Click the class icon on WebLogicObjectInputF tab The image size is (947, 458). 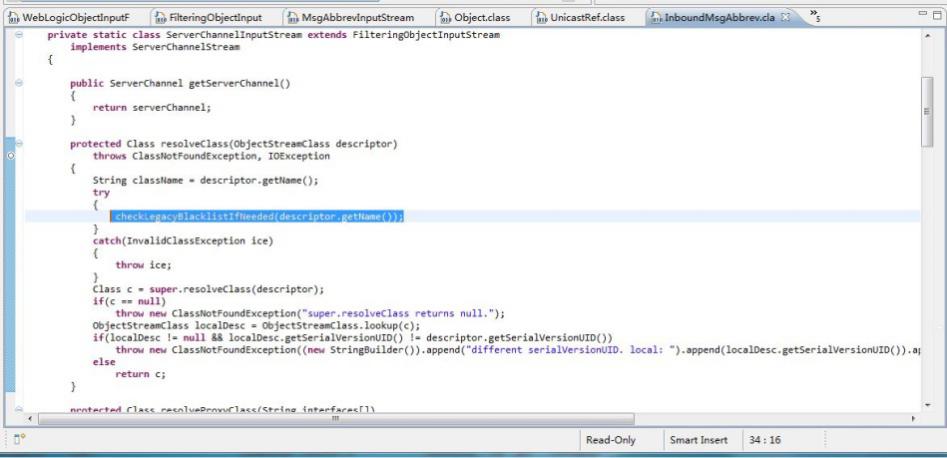[12, 17]
